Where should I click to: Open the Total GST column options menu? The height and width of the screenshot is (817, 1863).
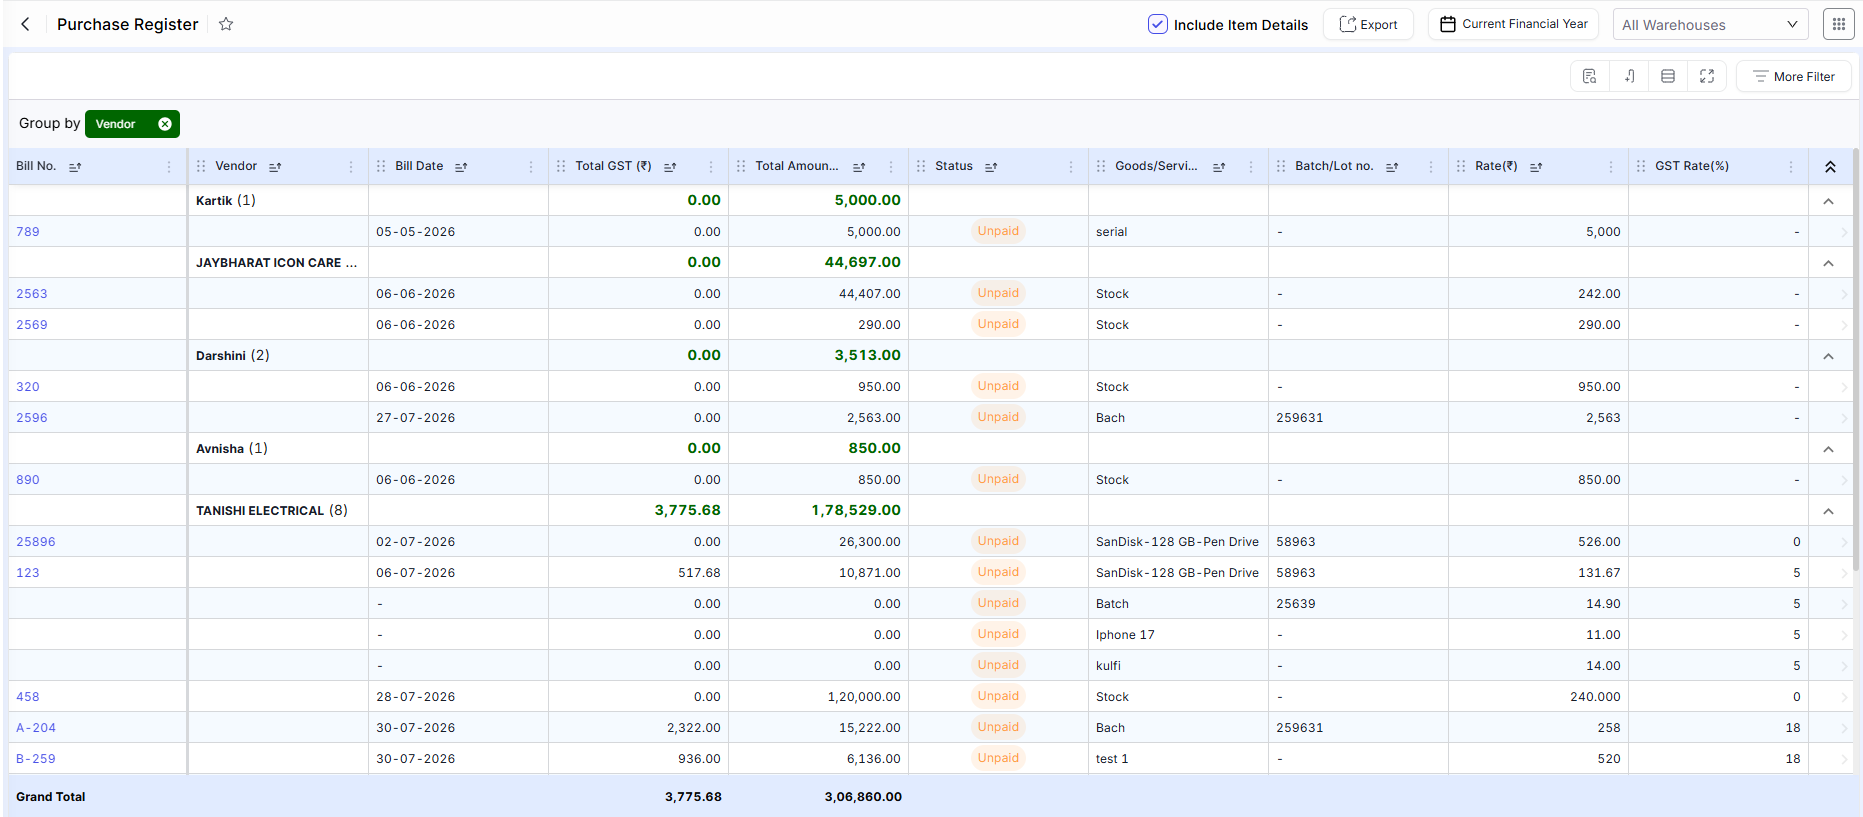(711, 167)
